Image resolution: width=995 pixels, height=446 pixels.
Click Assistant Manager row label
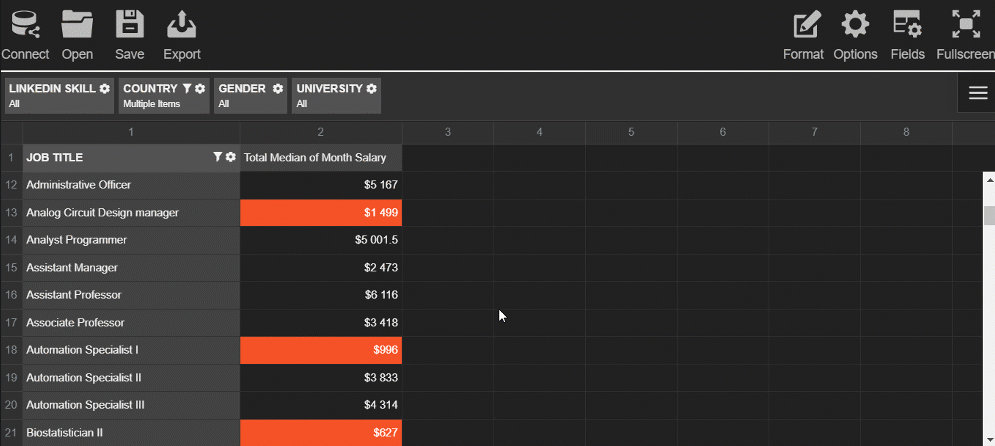pyautogui.click(x=131, y=268)
